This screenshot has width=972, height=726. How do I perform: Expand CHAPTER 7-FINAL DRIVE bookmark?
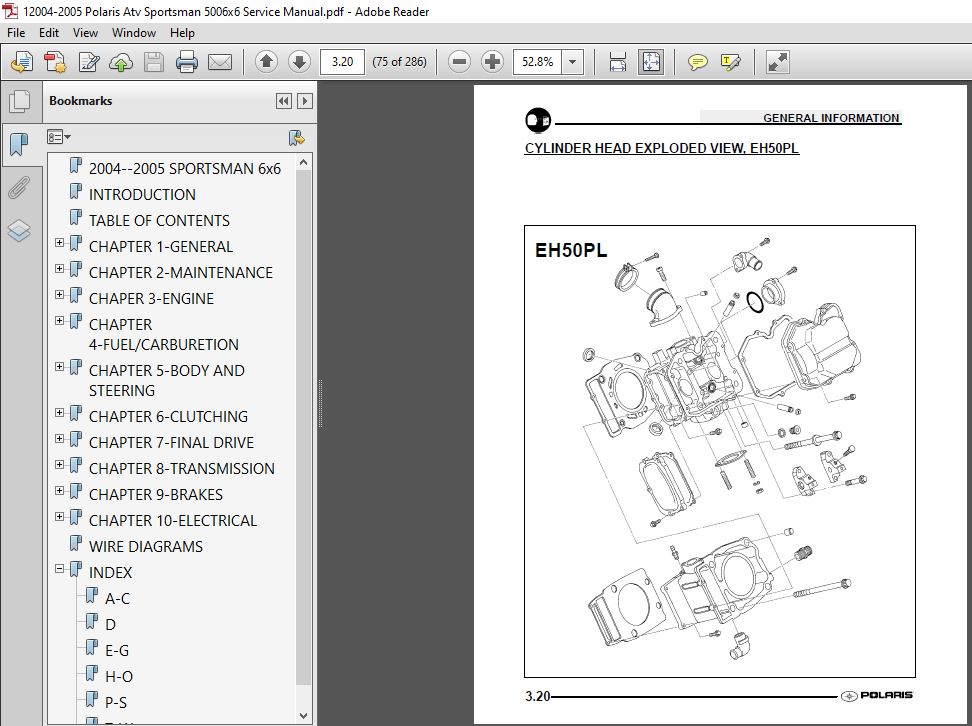[60, 438]
